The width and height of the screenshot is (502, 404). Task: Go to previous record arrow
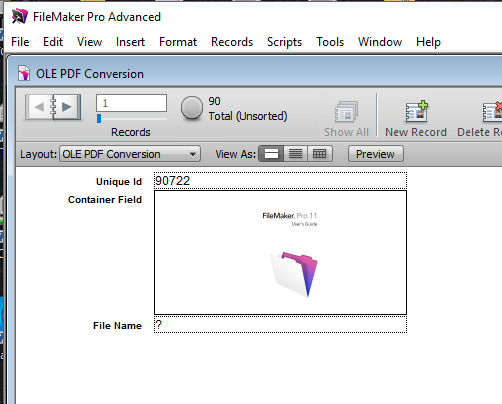39,107
